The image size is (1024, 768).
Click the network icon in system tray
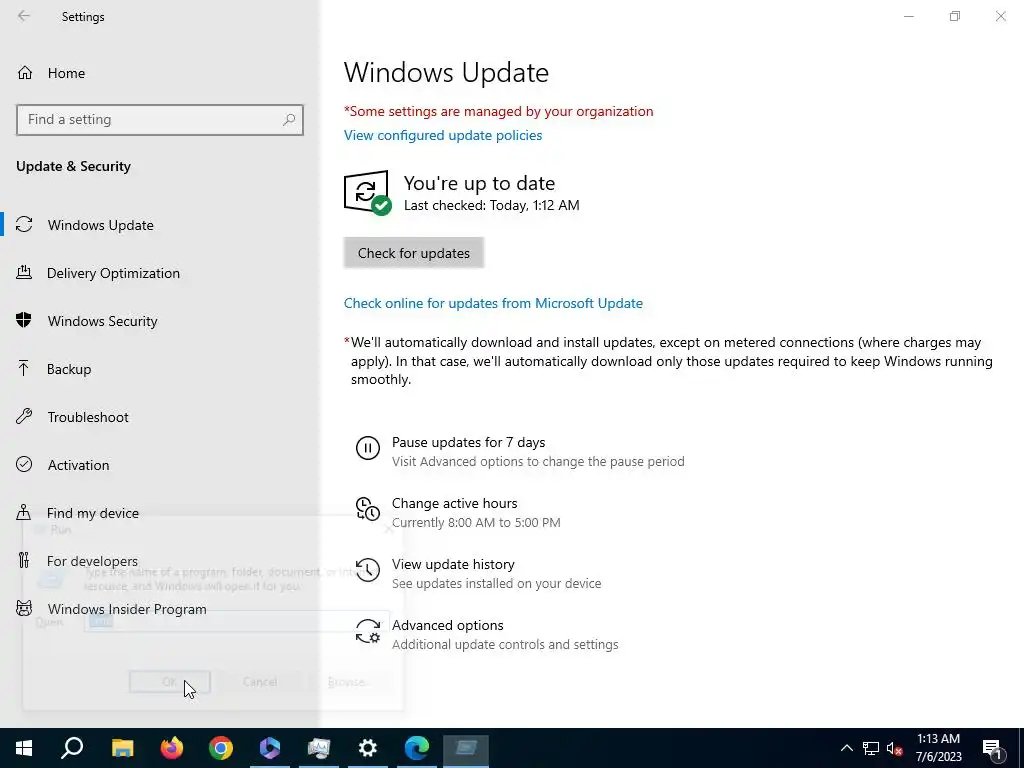[871, 748]
